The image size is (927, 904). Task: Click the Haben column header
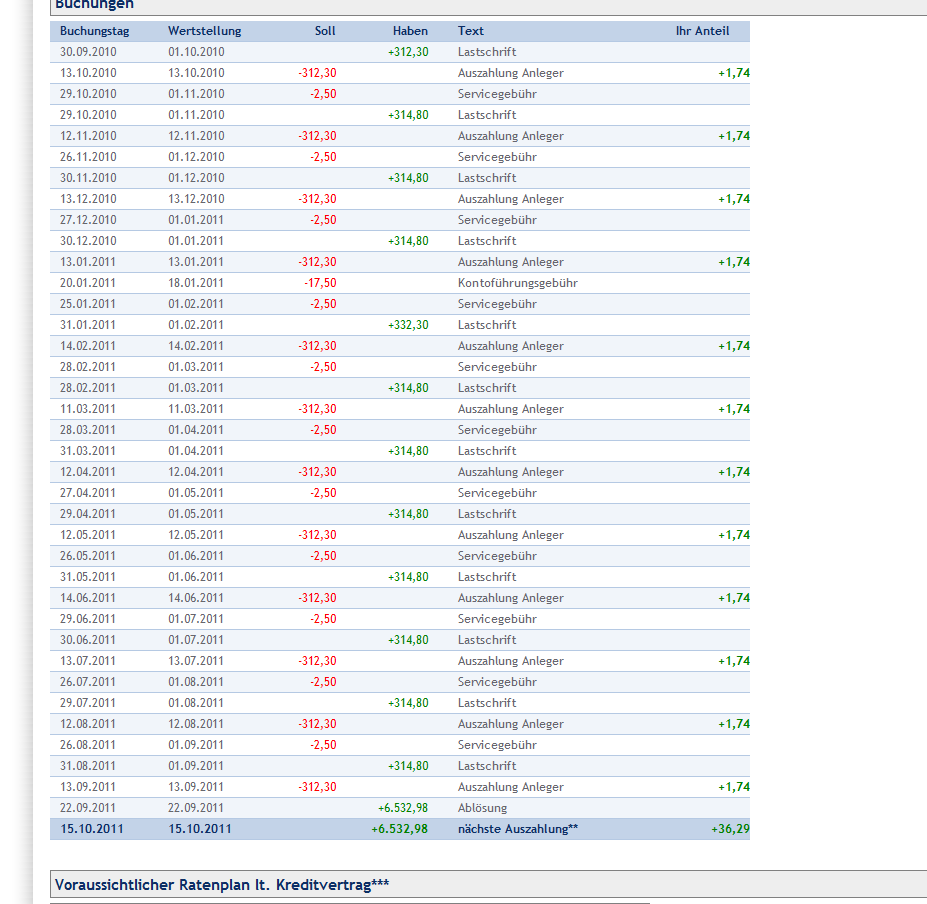tap(410, 31)
